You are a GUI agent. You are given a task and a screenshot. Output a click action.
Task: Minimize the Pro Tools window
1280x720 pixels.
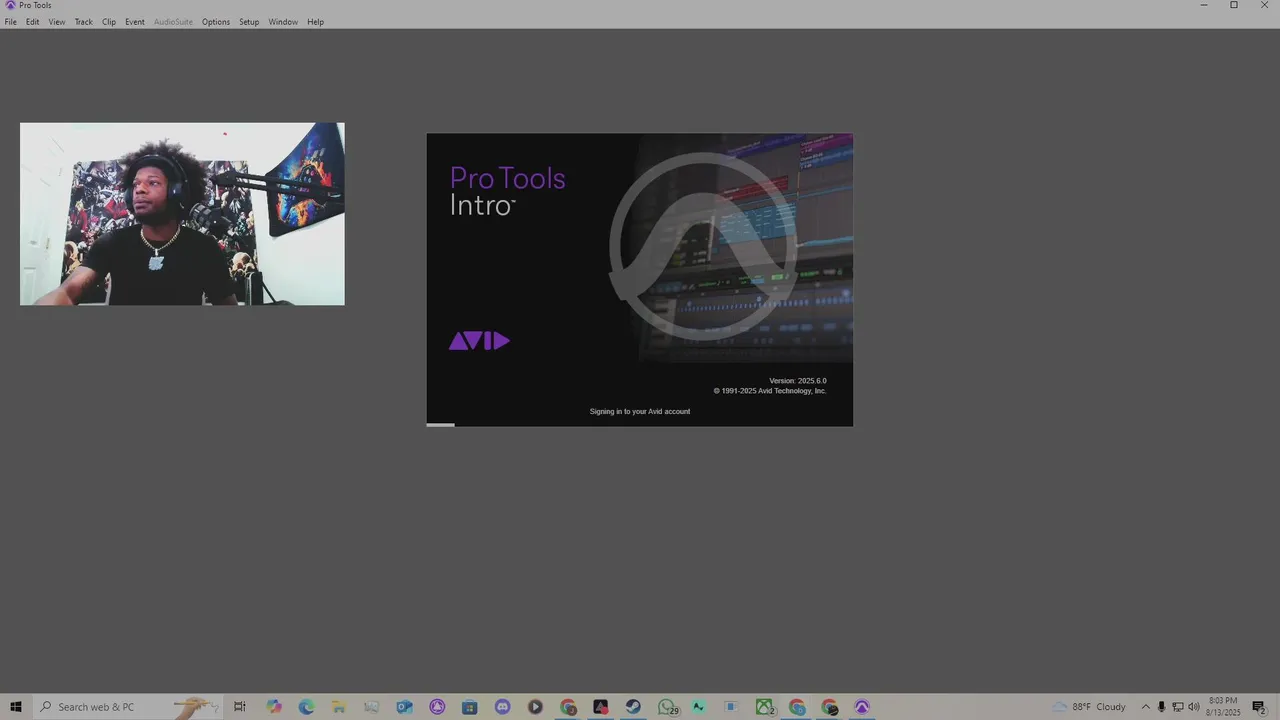tap(1204, 5)
